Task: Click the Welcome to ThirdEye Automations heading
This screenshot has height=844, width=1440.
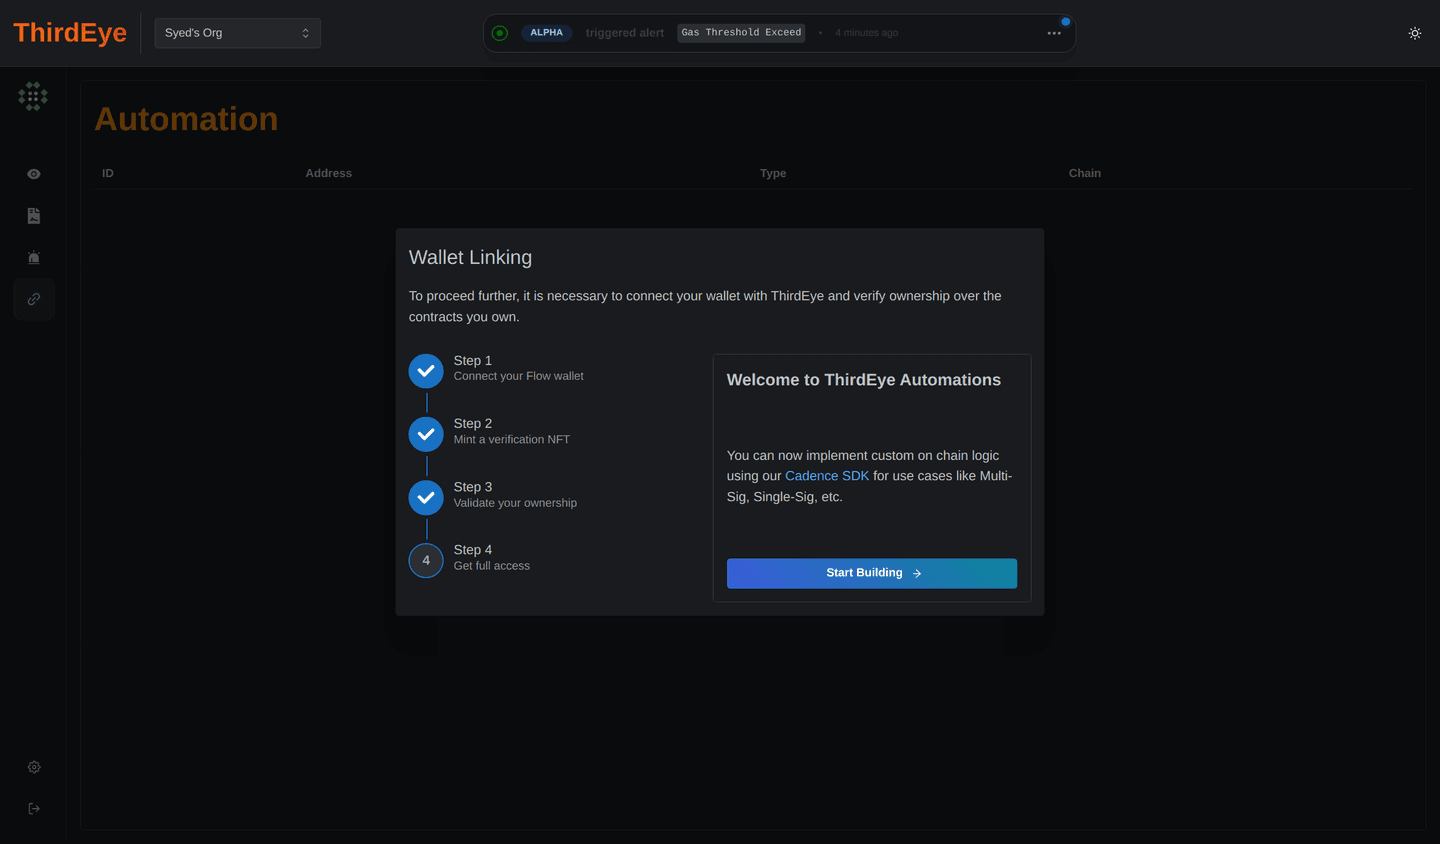Action: tap(864, 380)
